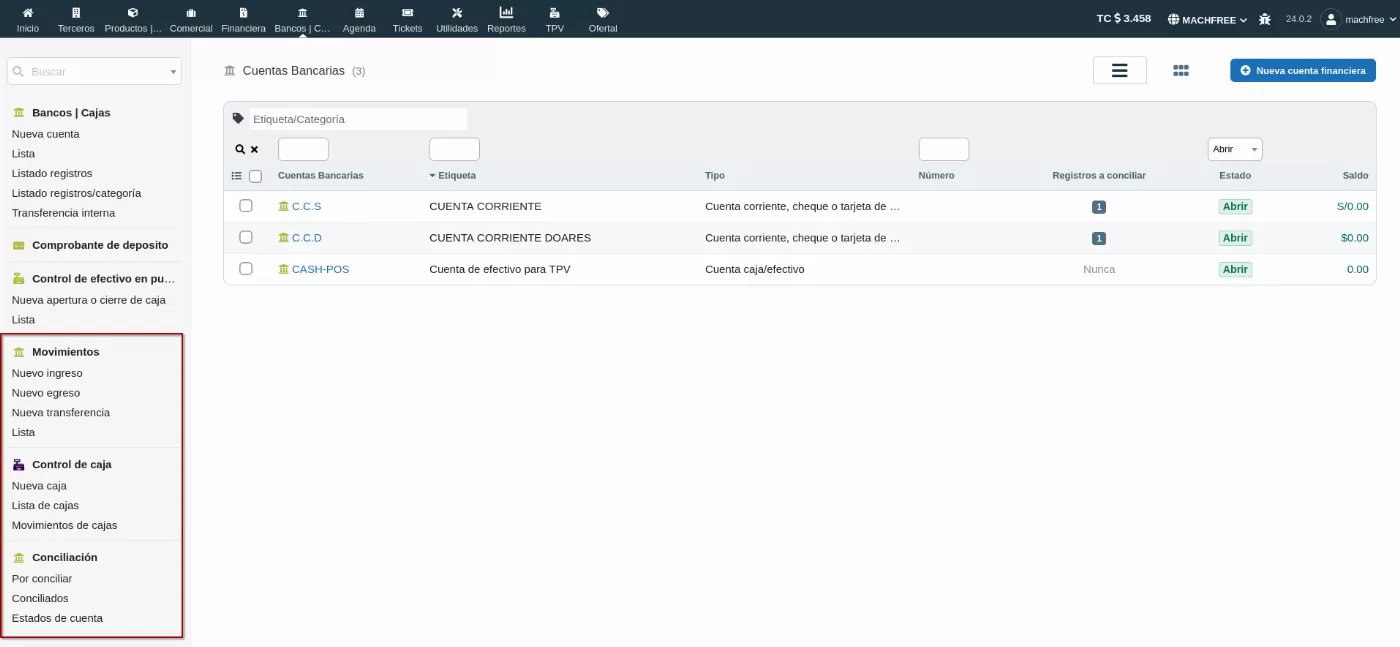Switch to kanban grid view

coord(1181,70)
